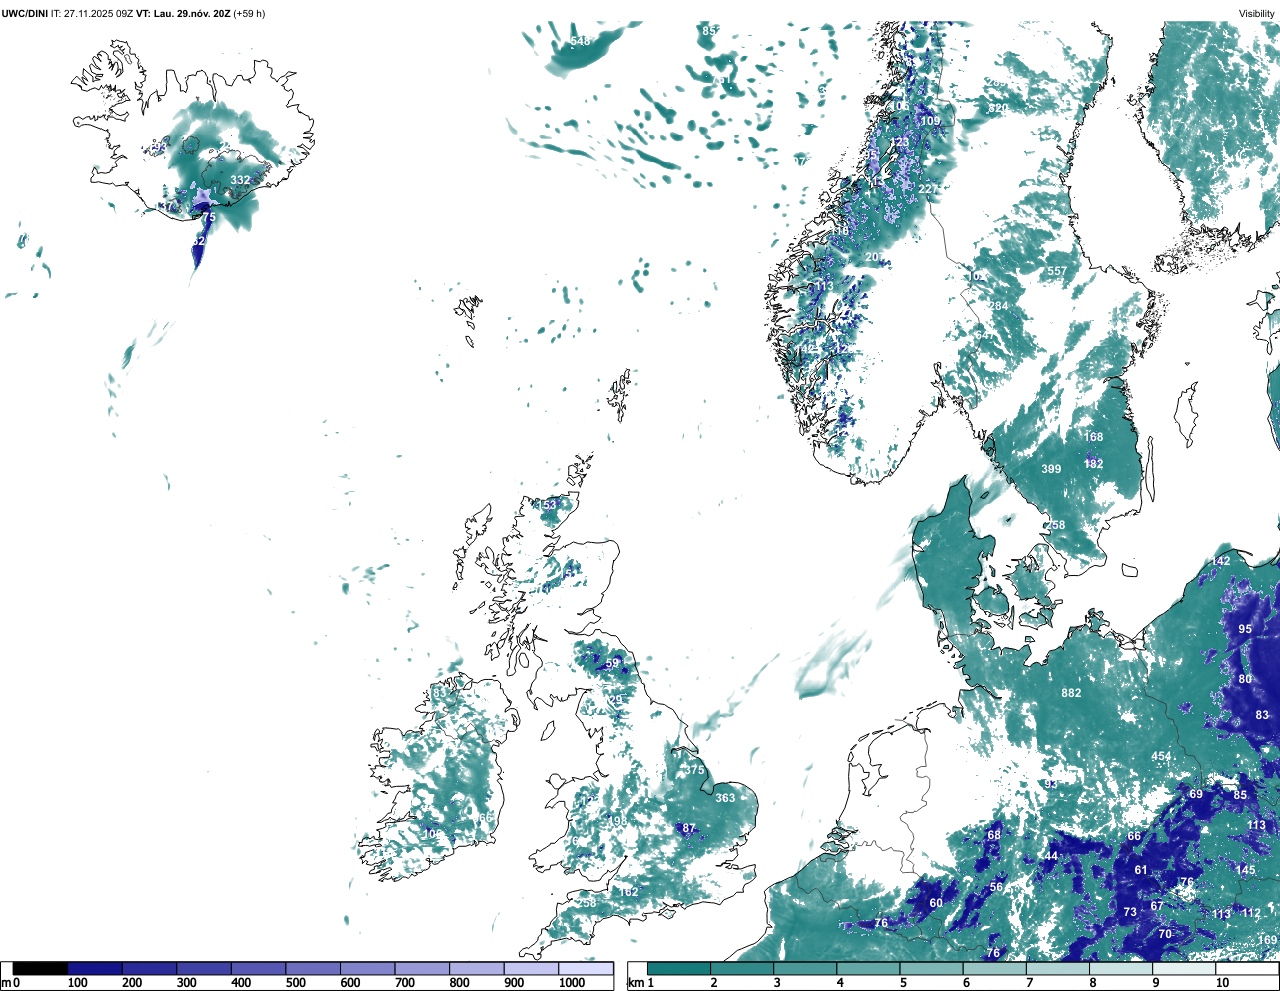Click the '59' value over southern Scotland
The height and width of the screenshot is (991, 1280).
coord(612,664)
